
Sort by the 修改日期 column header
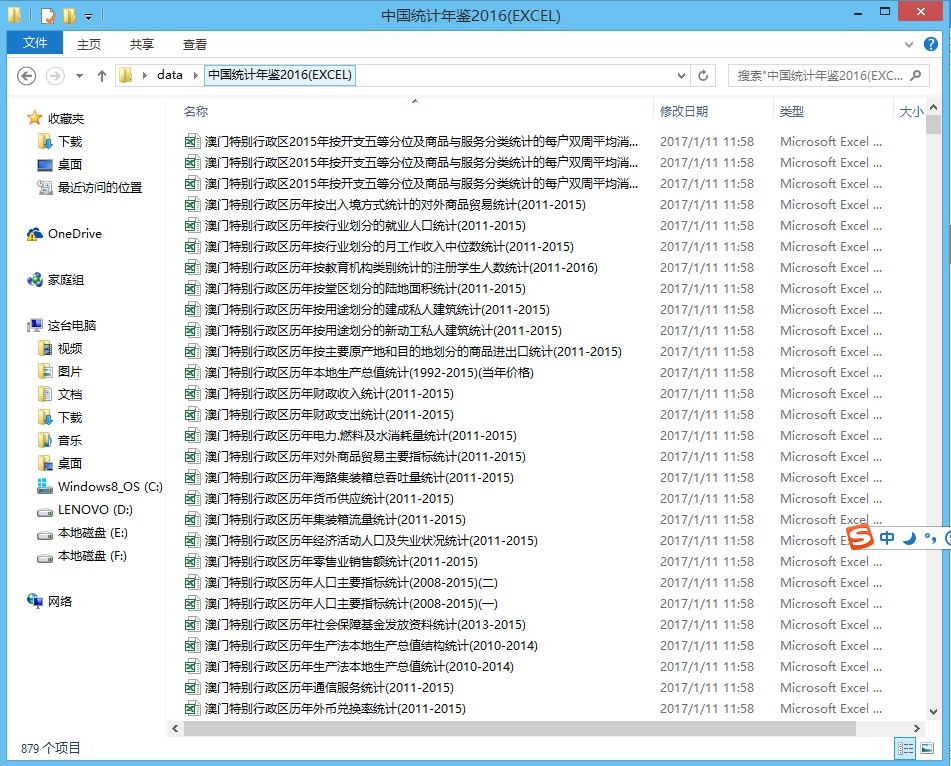pos(684,112)
